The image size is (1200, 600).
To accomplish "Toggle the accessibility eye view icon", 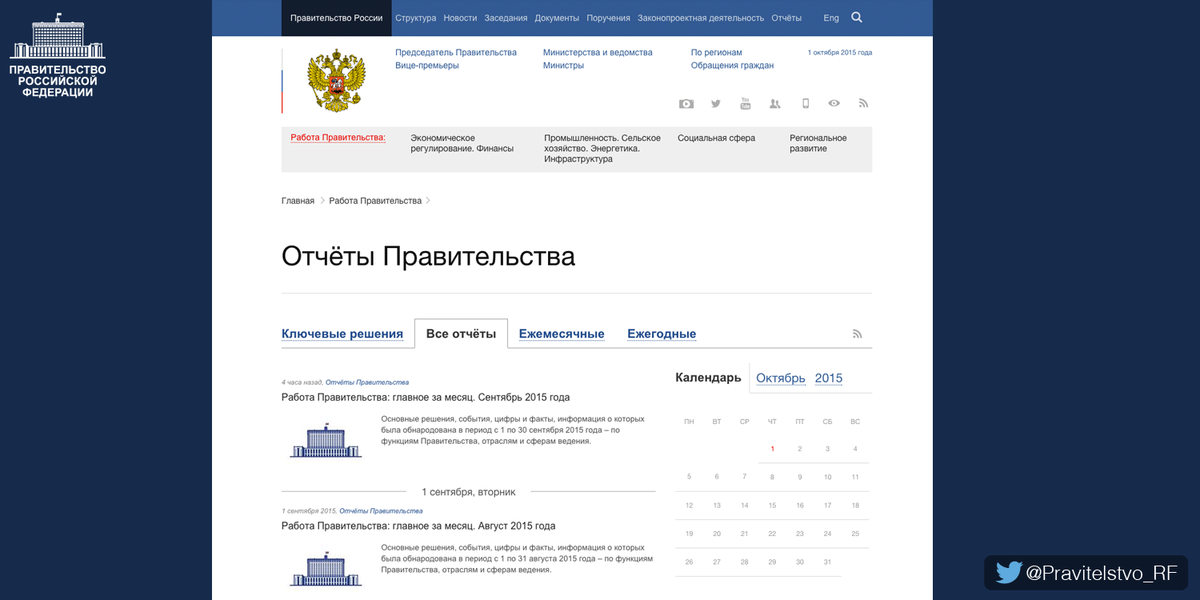I will click(834, 104).
